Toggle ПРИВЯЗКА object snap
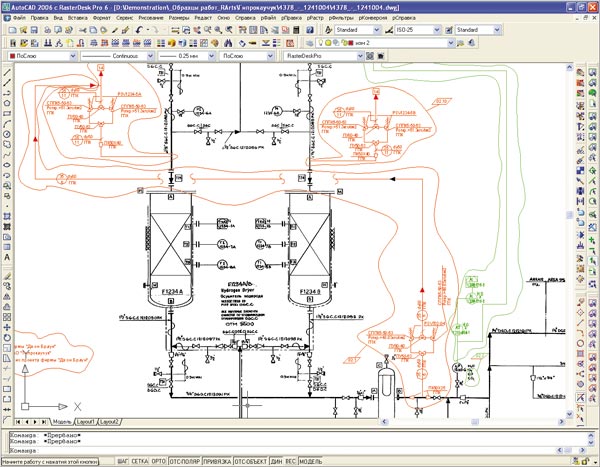Image resolution: width=600 pixels, height=467 pixels. point(215,461)
